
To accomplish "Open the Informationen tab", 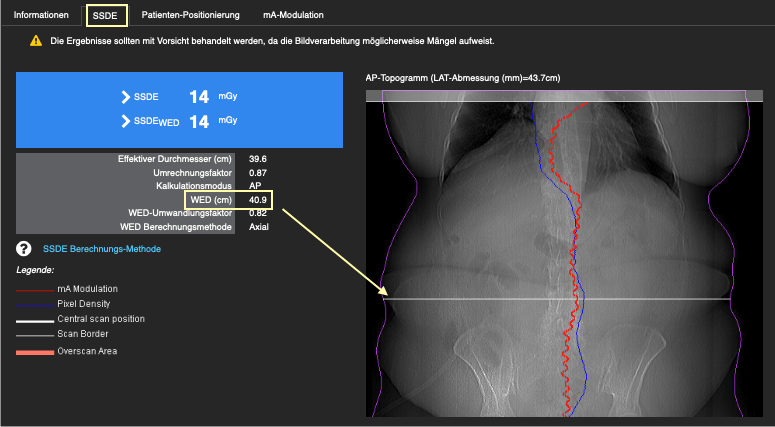I will [41, 15].
